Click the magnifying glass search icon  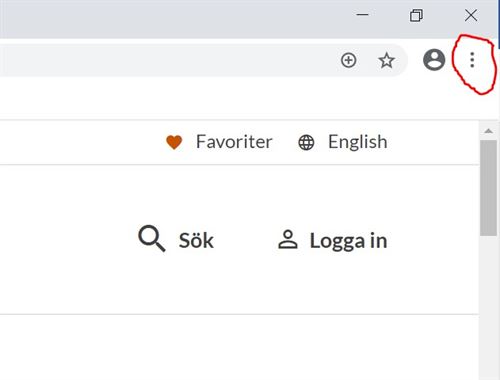152,238
